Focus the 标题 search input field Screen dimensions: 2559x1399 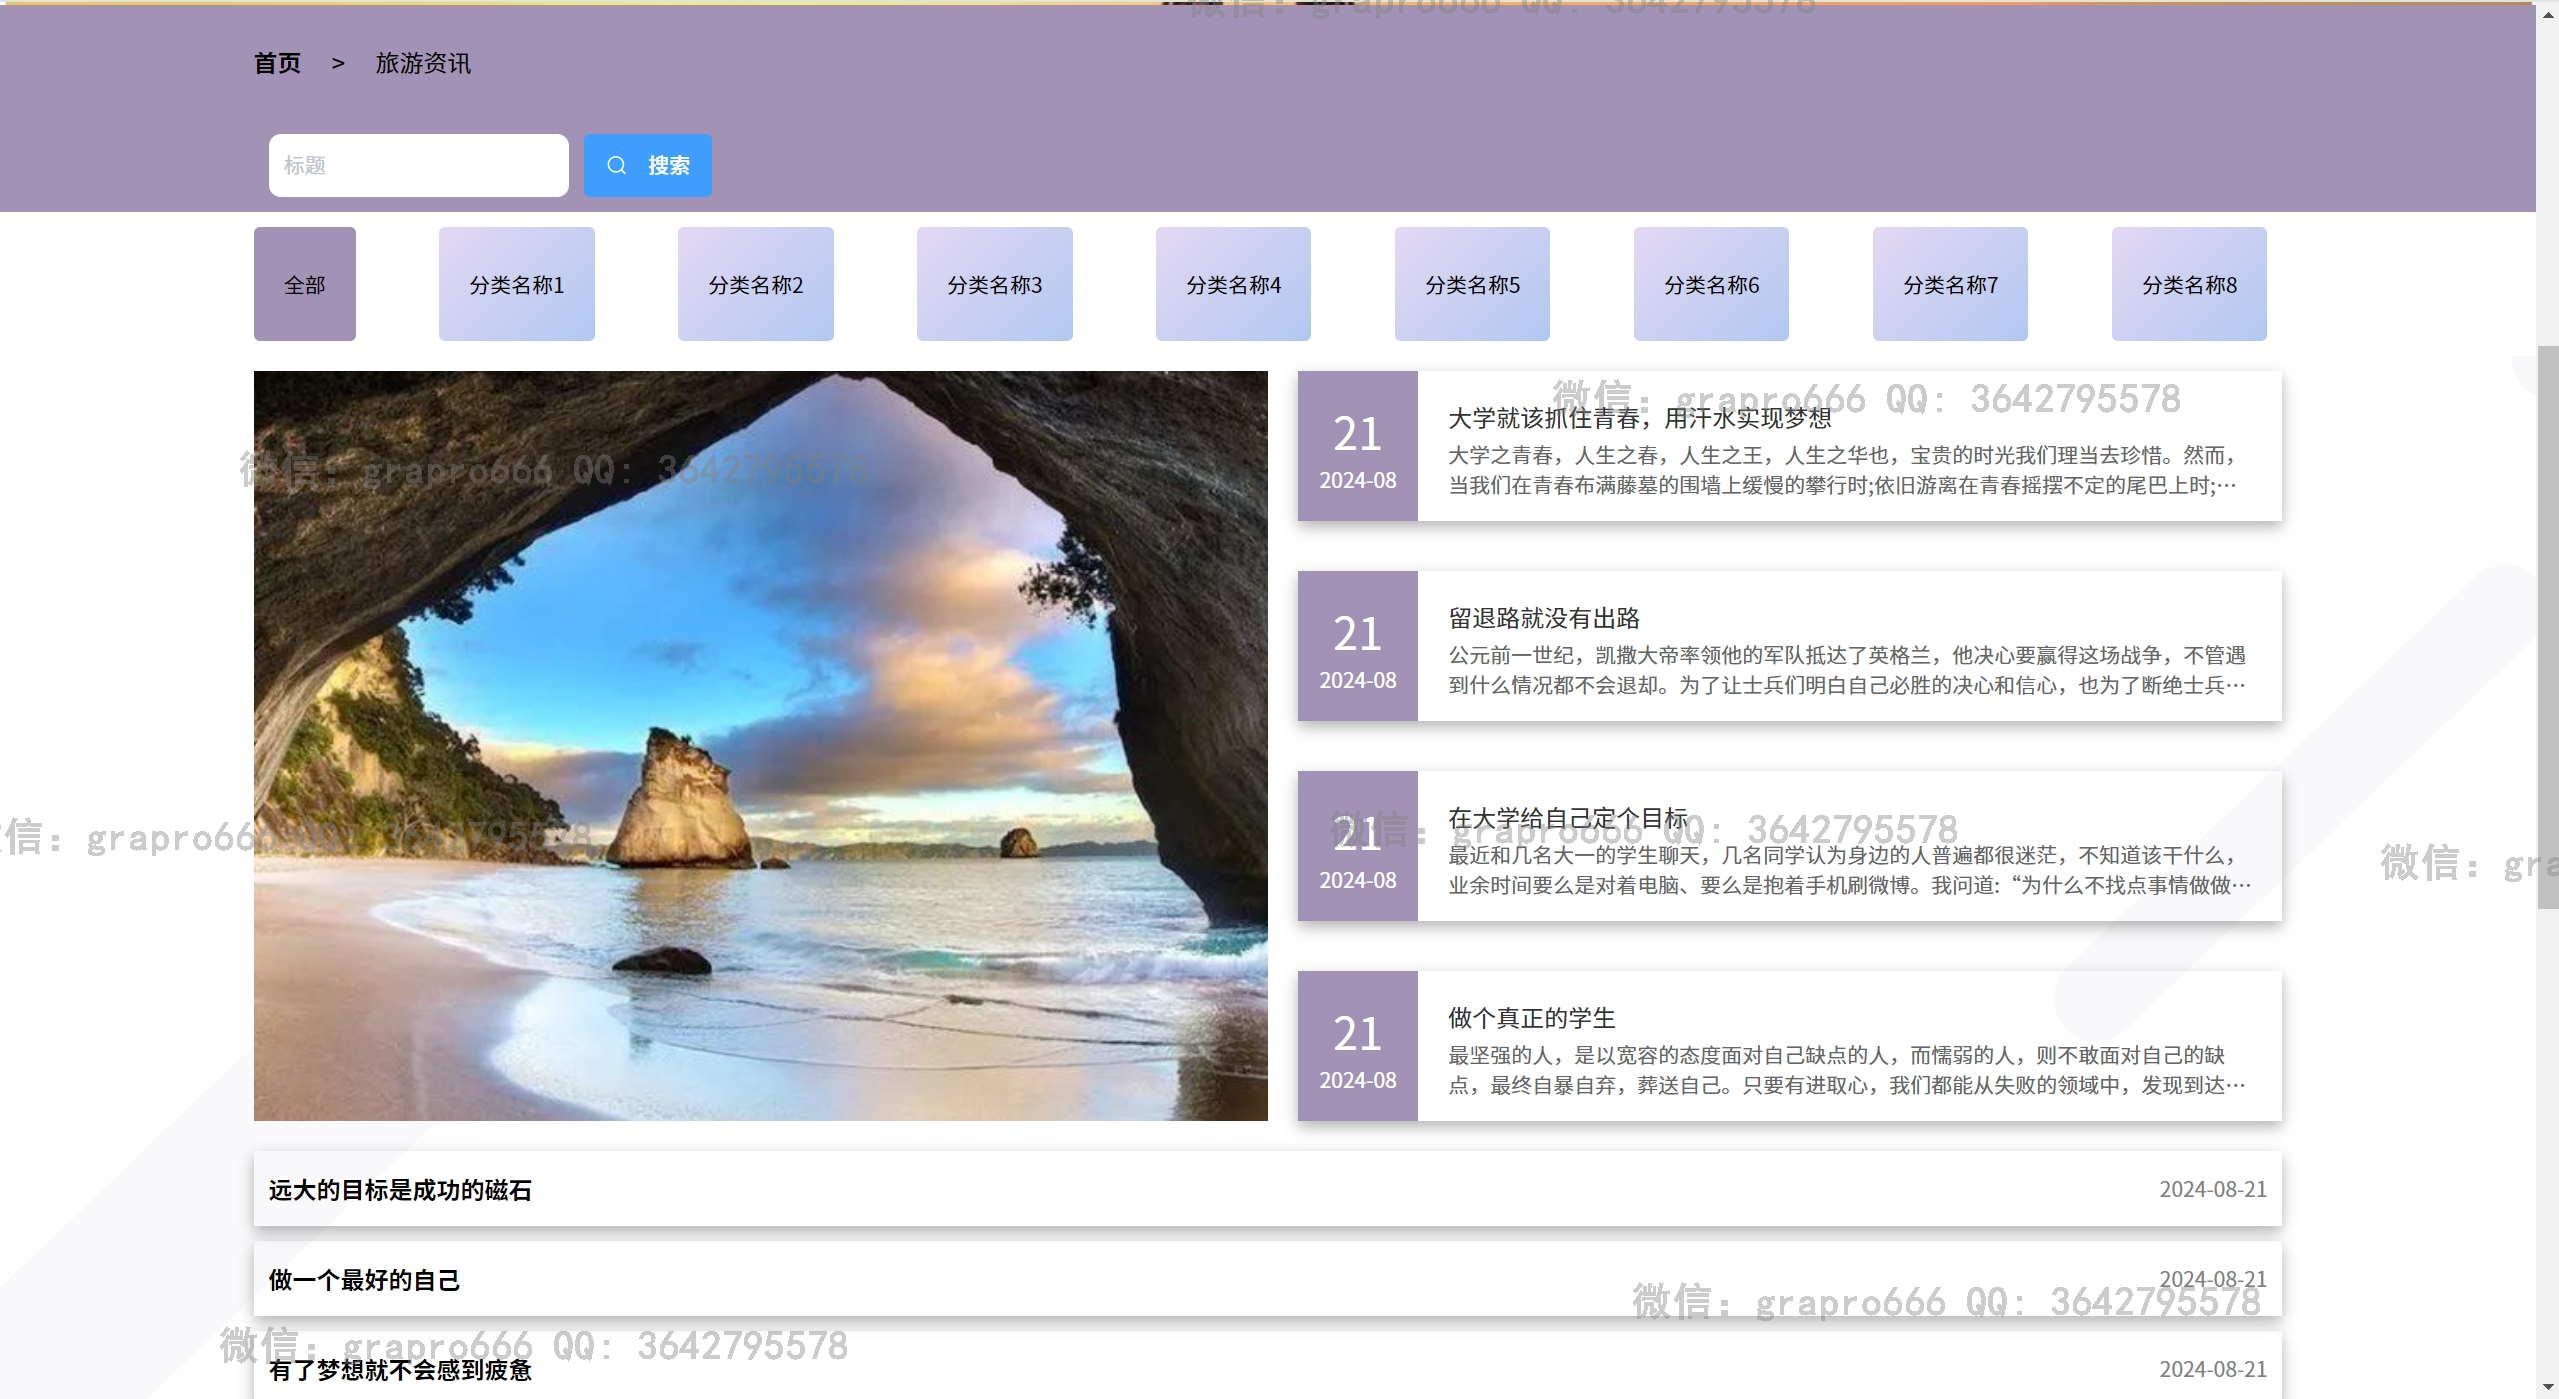(418, 165)
